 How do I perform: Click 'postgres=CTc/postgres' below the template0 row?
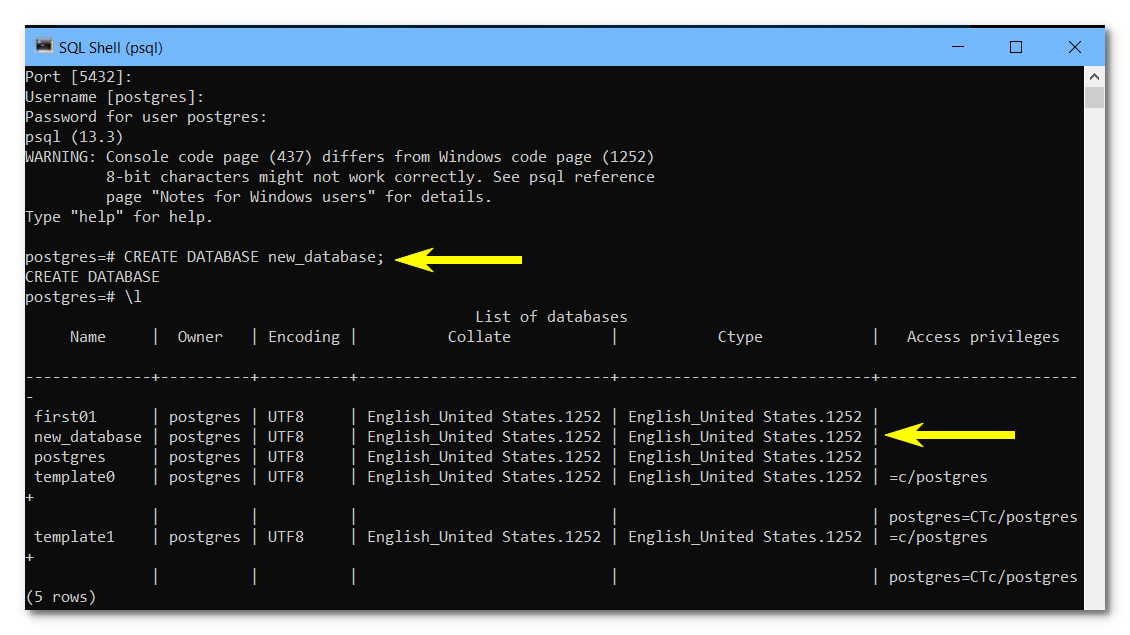983,517
